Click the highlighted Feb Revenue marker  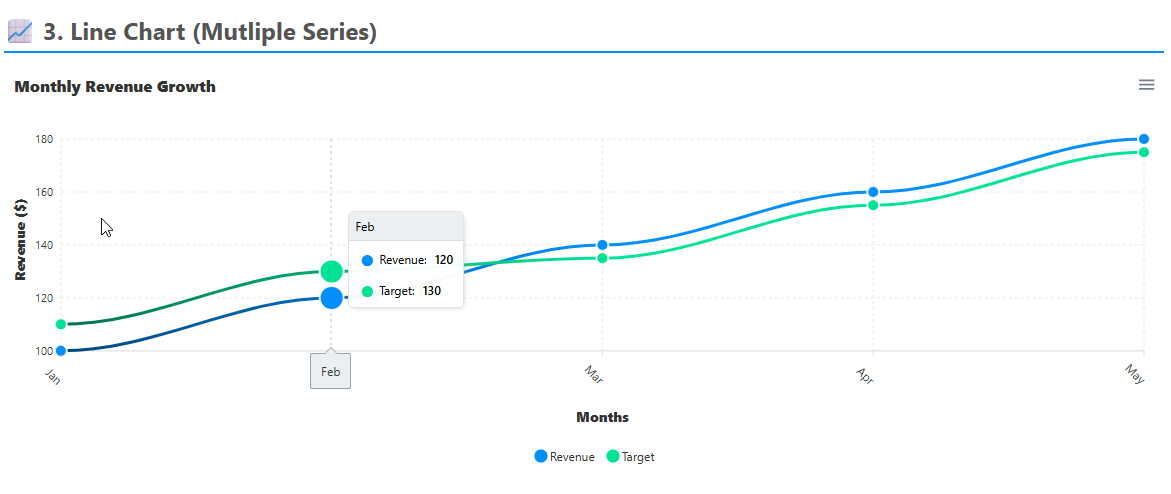332,297
